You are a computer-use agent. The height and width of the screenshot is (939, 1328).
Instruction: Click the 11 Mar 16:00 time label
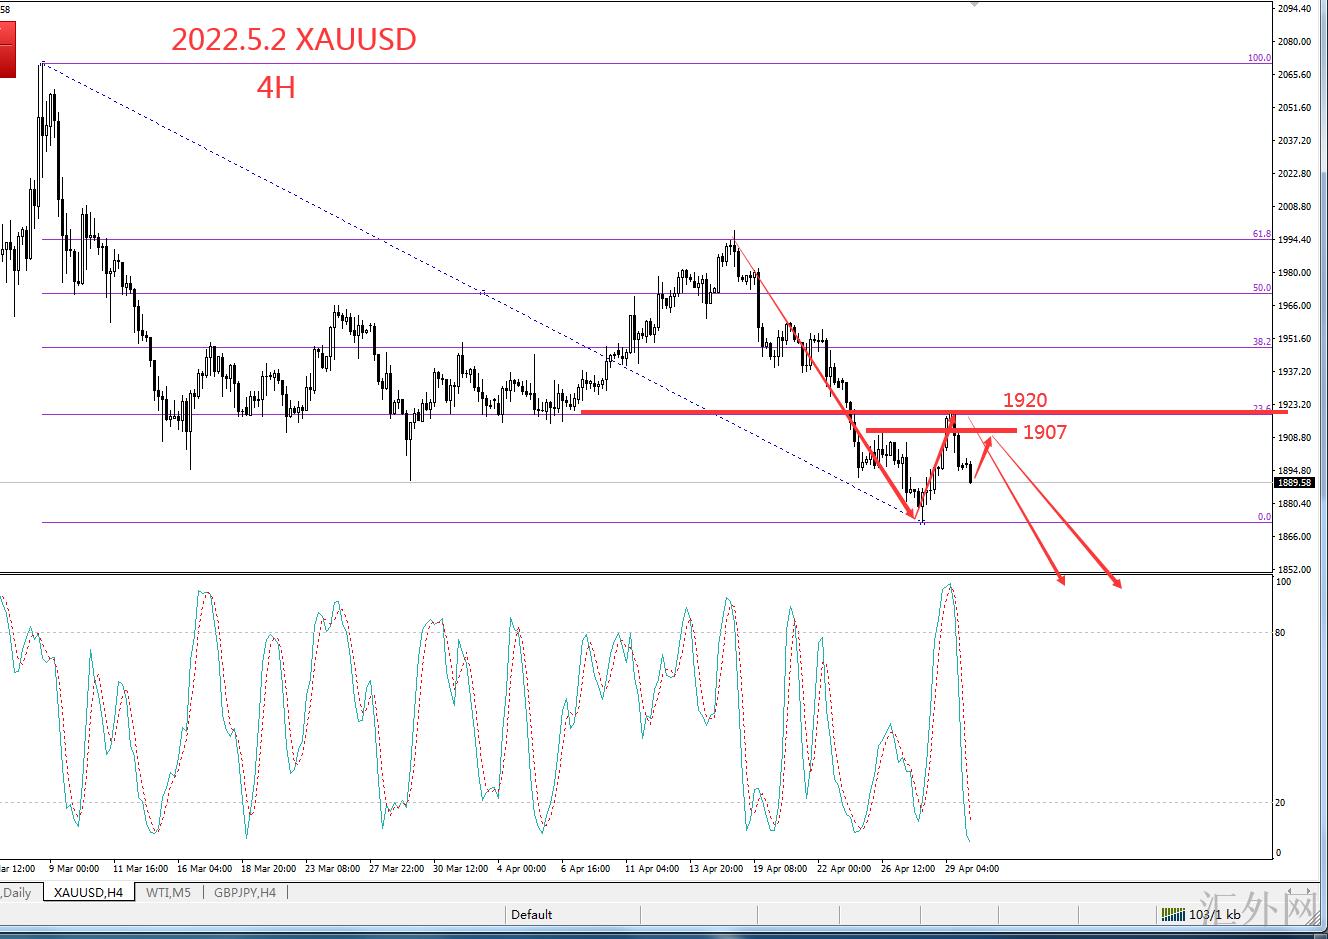(x=140, y=869)
